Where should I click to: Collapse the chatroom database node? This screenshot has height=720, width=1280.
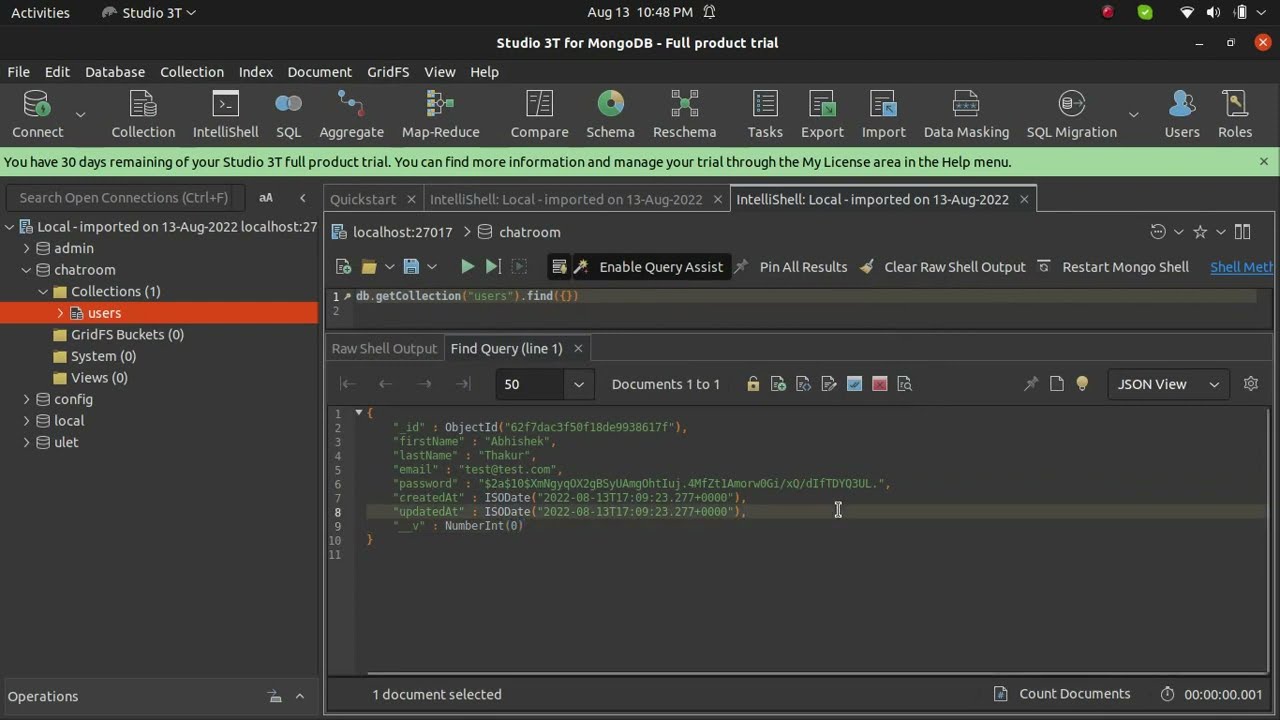pos(27,270)
